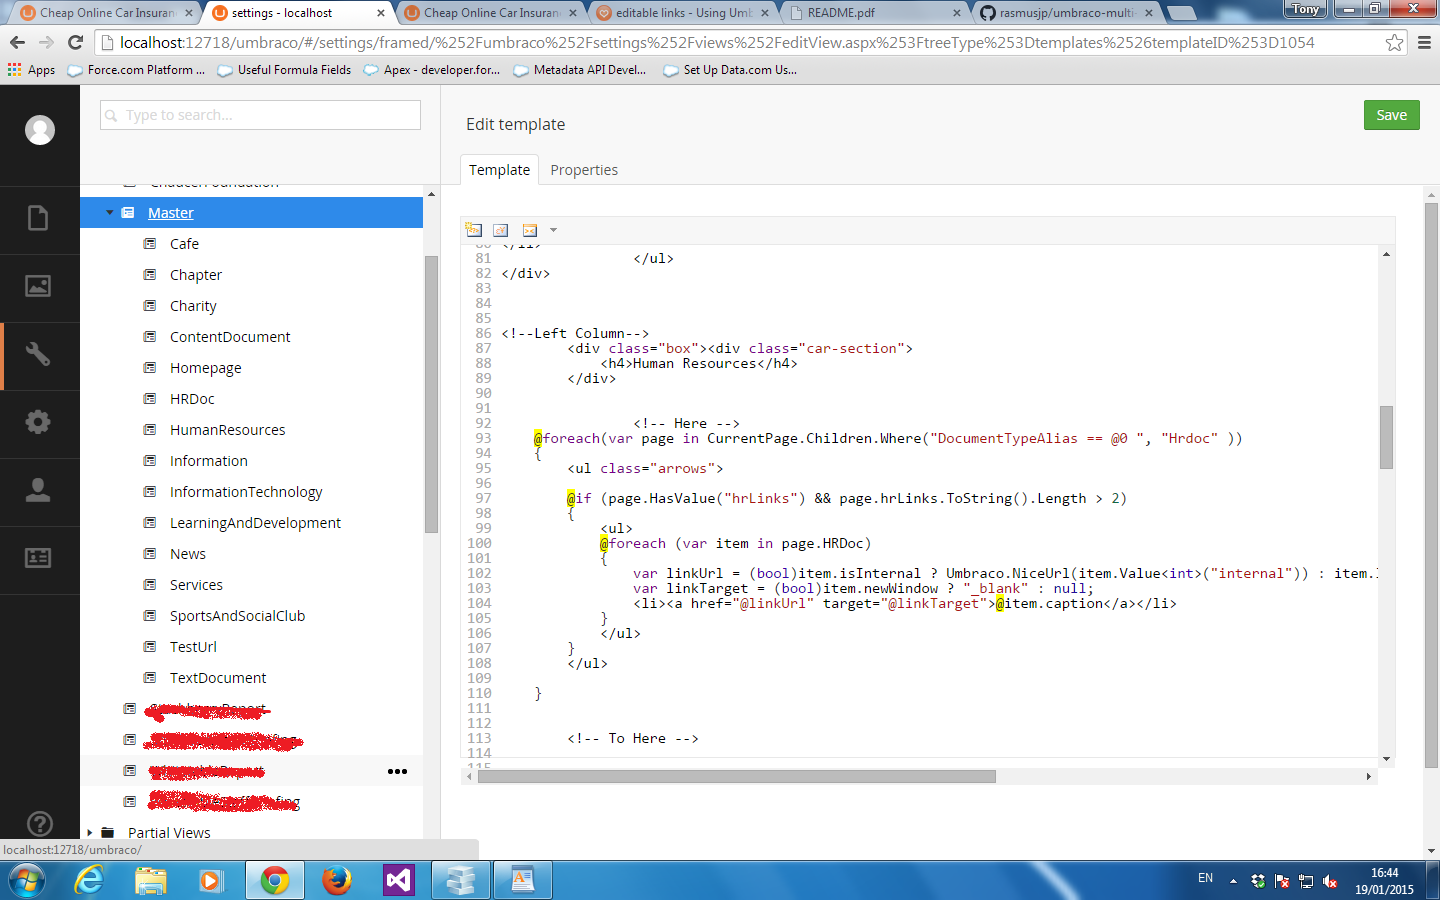Focus the Type to search field
Viewport: 1440px width, 900px height.
tap(260, 115)
